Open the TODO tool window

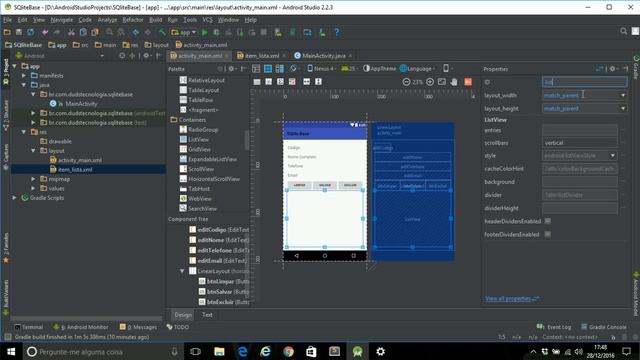[178, 327]
